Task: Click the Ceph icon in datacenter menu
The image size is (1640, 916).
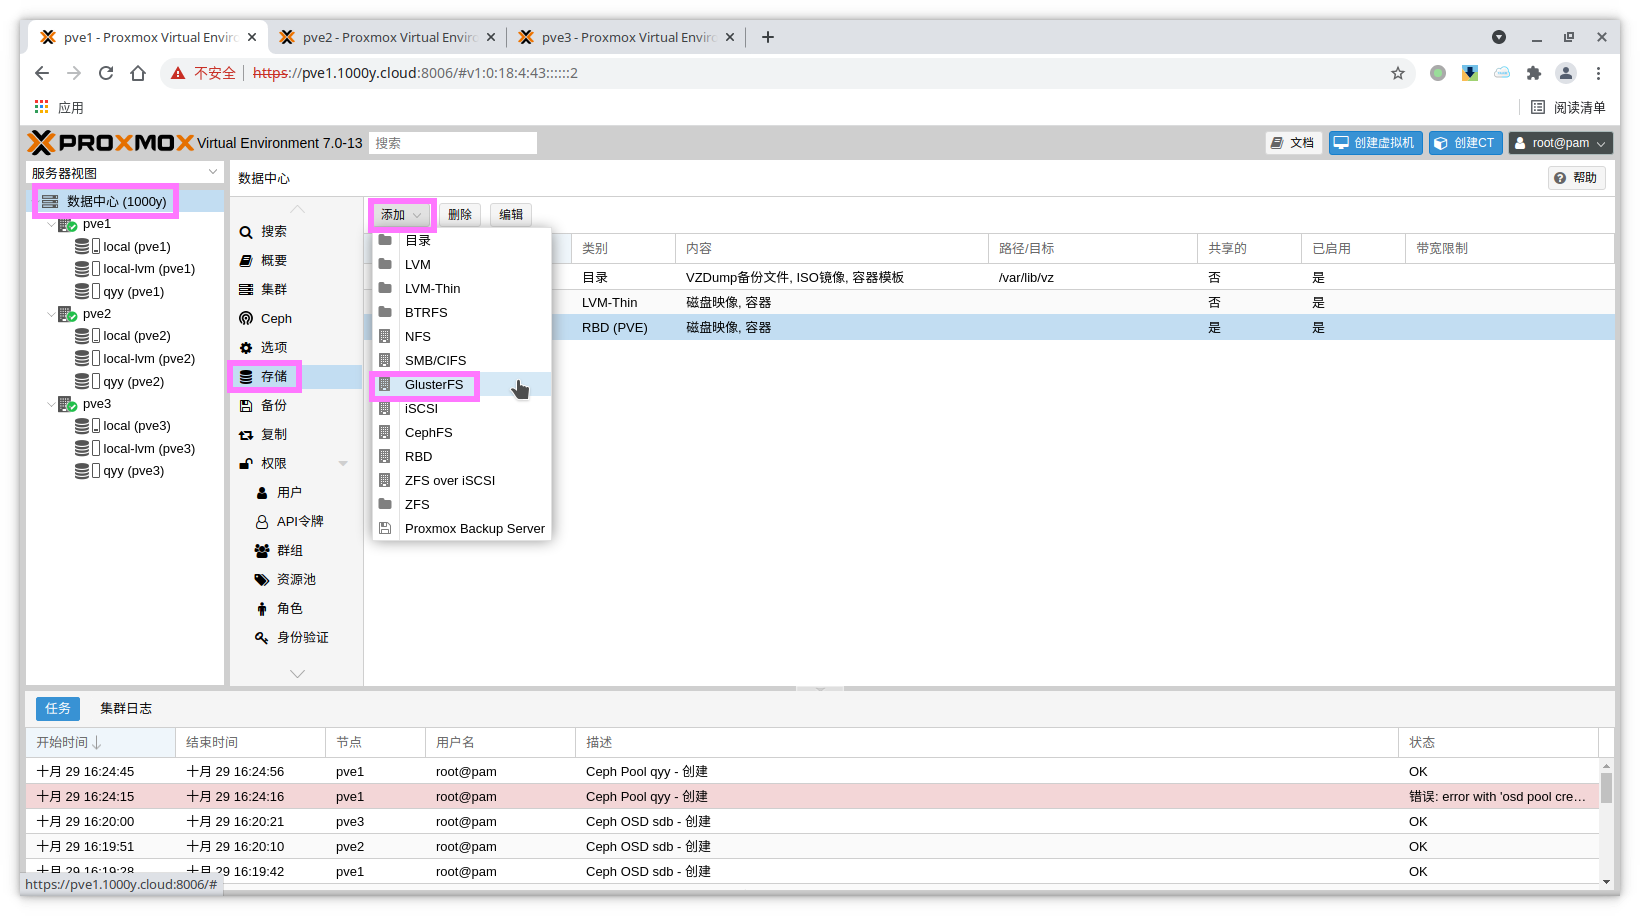Action: pyautogui.click(x=246, y=319)
